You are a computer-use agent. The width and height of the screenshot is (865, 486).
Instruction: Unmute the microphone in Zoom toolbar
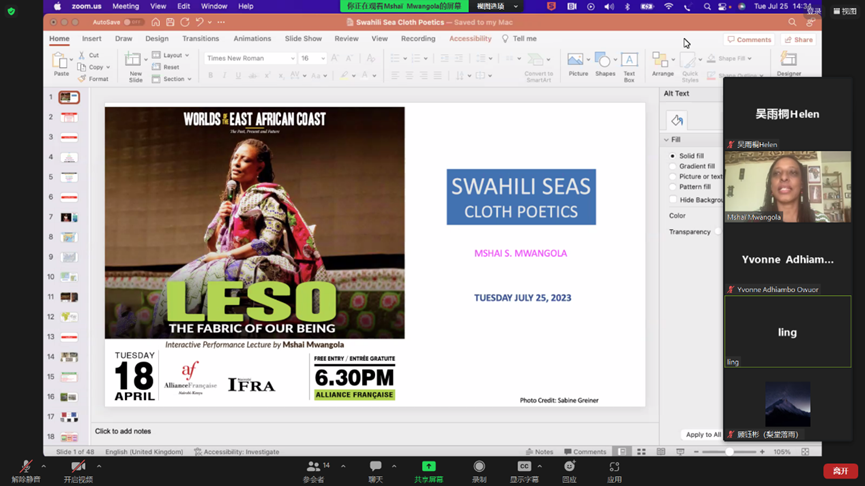point(26,467)
